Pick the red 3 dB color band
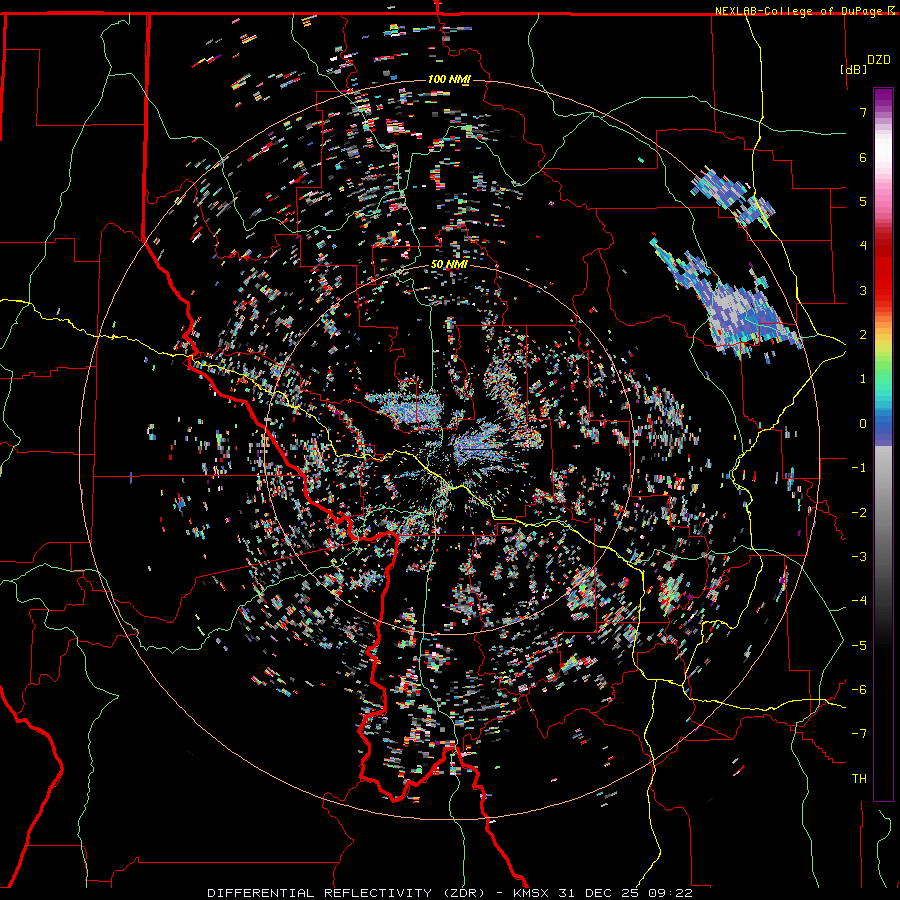The image size is (900, 900). [x=883, y=290]
